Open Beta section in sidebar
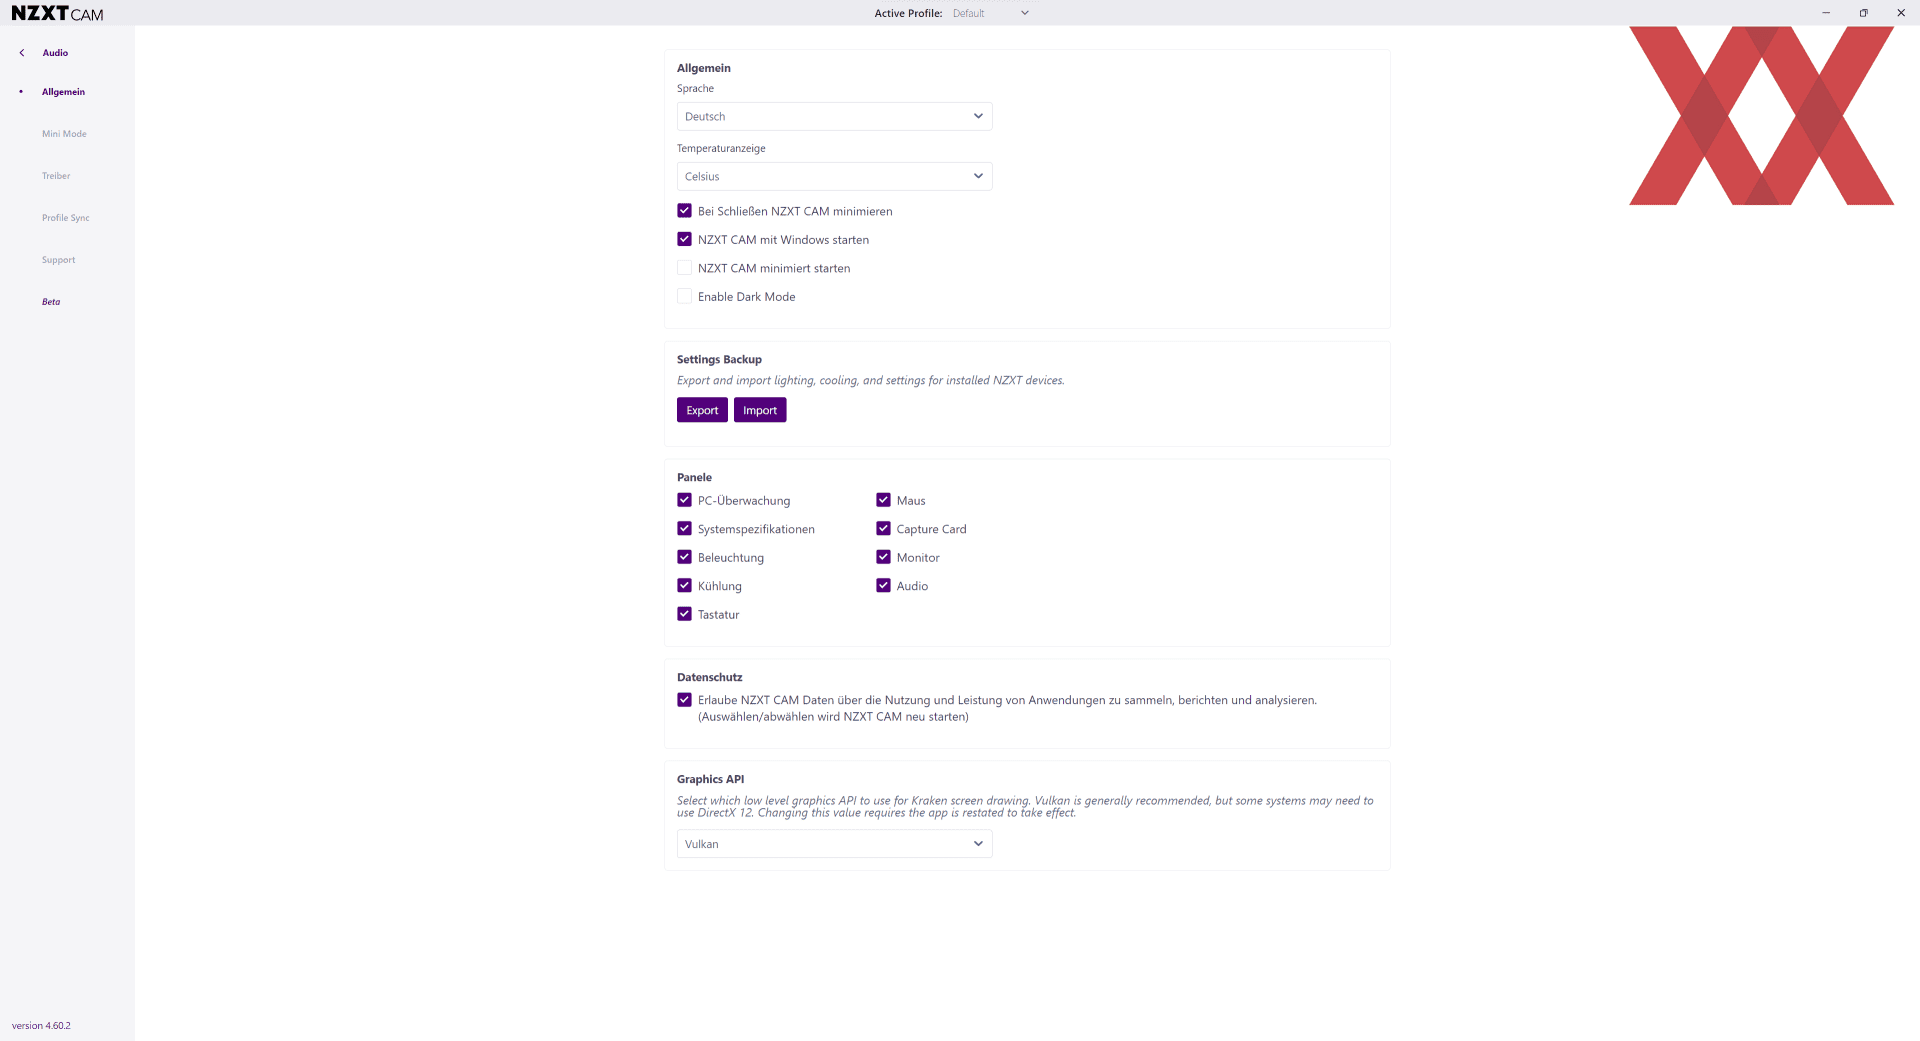The width and height of the screenshot is (1920, 1041). (x=51, y=302)
